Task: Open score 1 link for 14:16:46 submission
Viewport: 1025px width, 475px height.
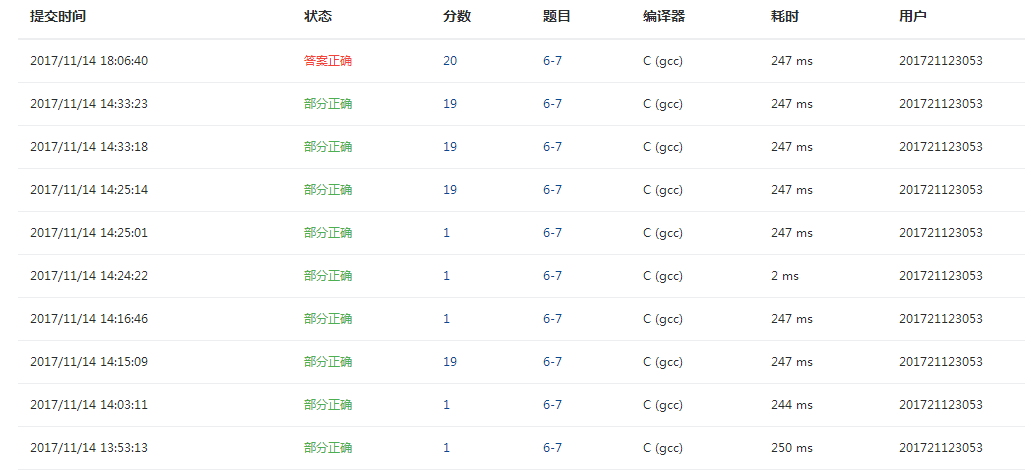Action: point(446,319)
